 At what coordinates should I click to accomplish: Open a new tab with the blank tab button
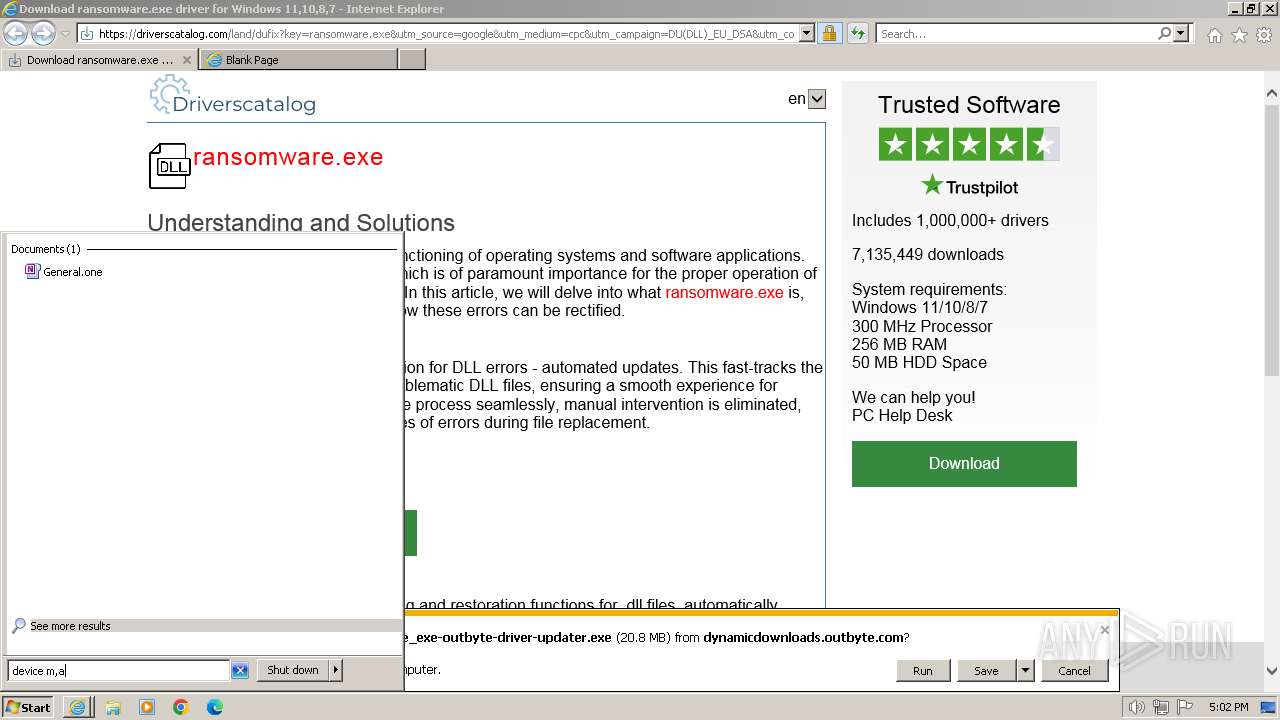[412, 60]
